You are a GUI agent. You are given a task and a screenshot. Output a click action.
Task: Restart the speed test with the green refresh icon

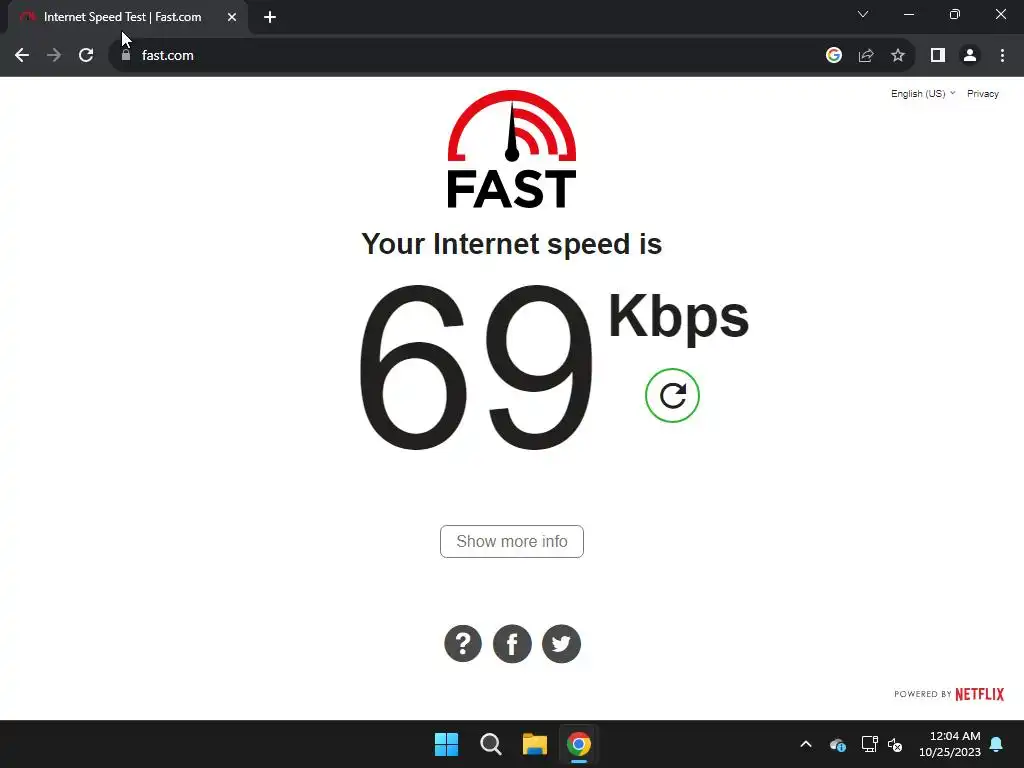pyautogui.click(x=672, y=396)
